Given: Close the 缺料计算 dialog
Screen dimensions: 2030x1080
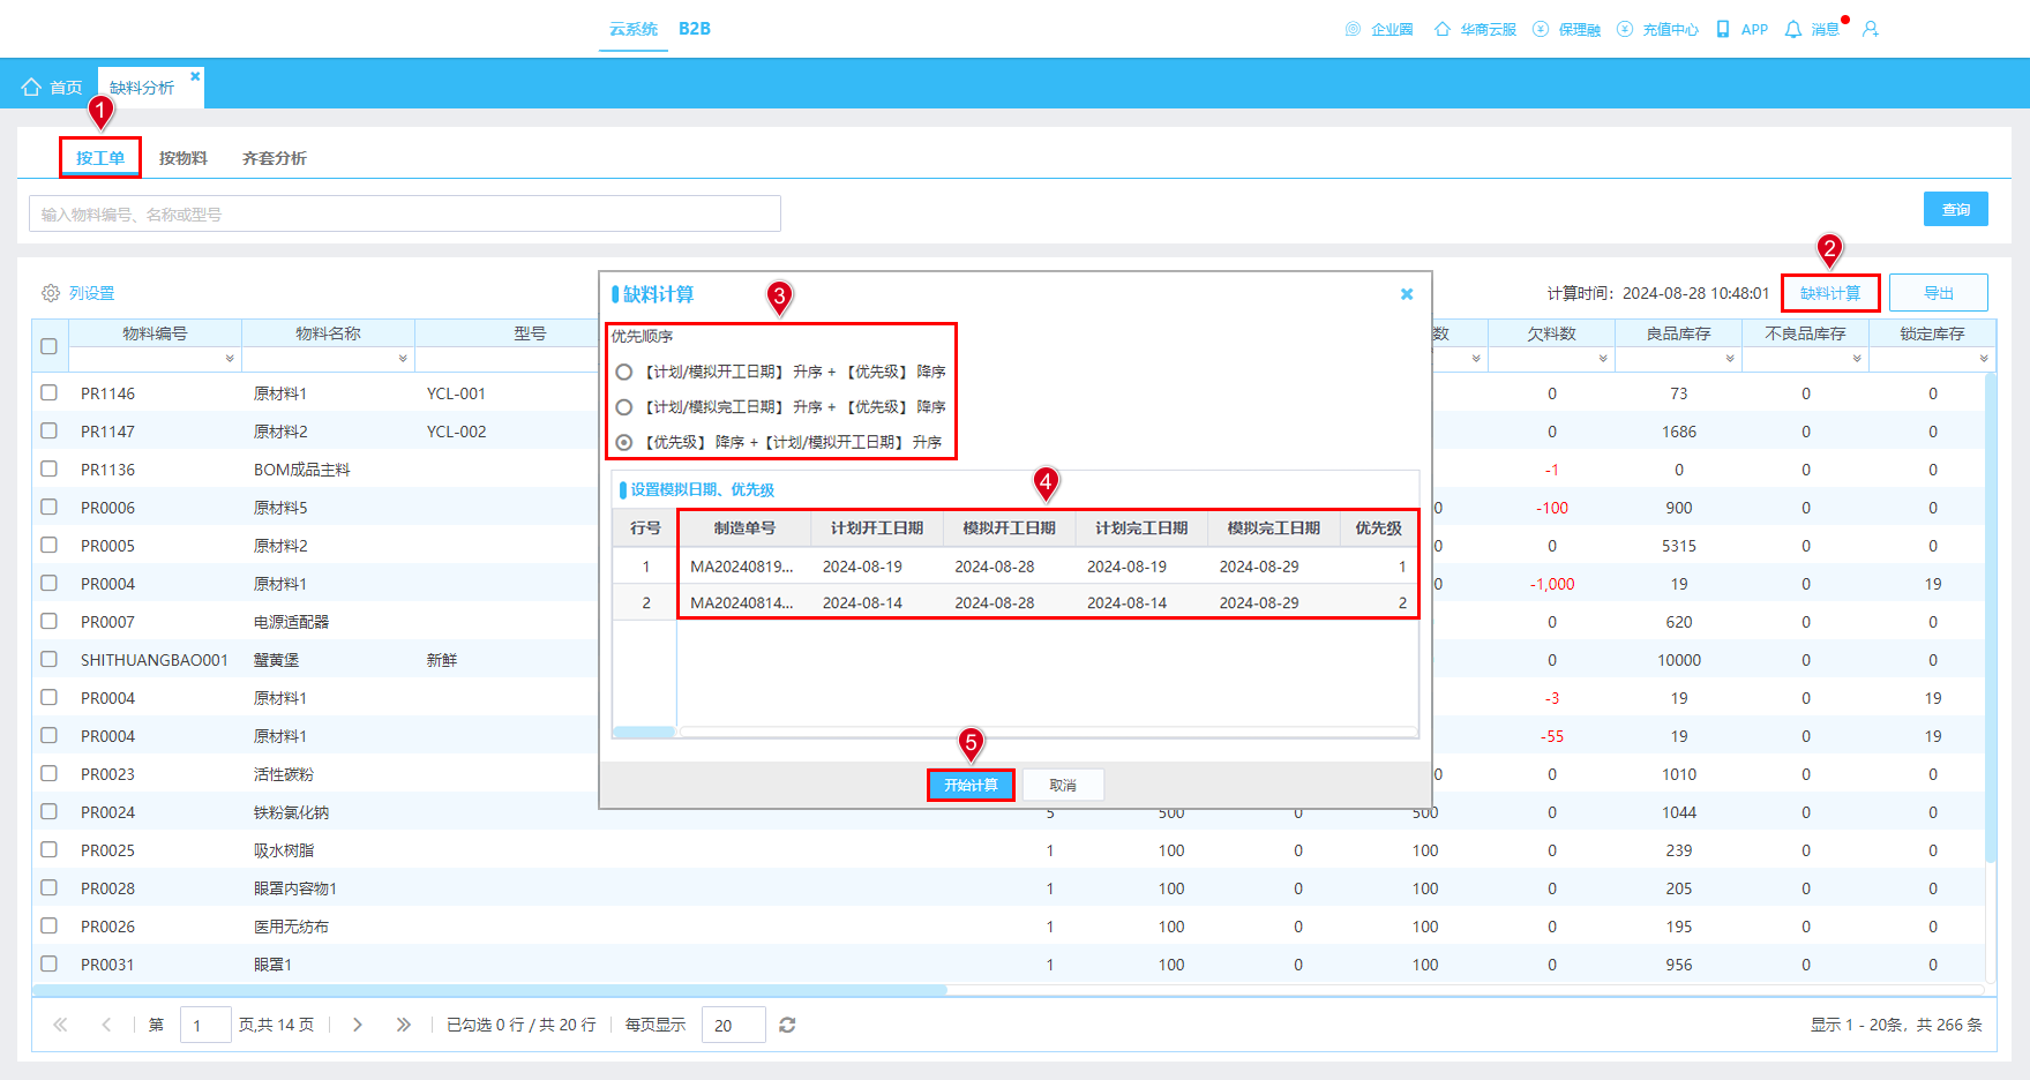Looking at the screenshot, I should pyautogui.click(x=1406, y=294).
